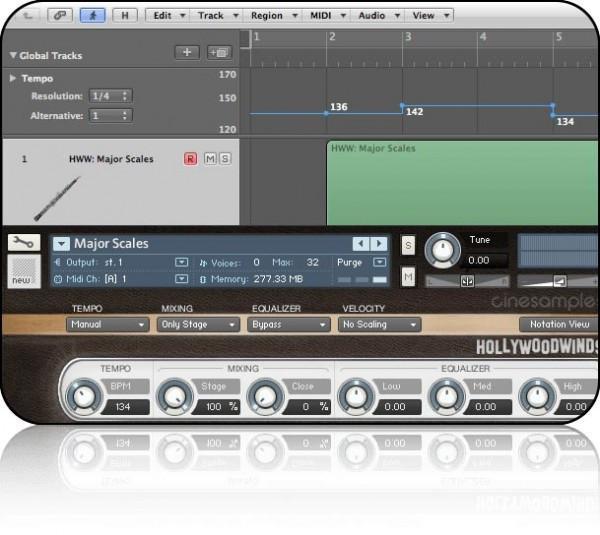This screenshot has height=535, width=600.
Task: Click the Close mixing knob
Action: pos(266,397)
